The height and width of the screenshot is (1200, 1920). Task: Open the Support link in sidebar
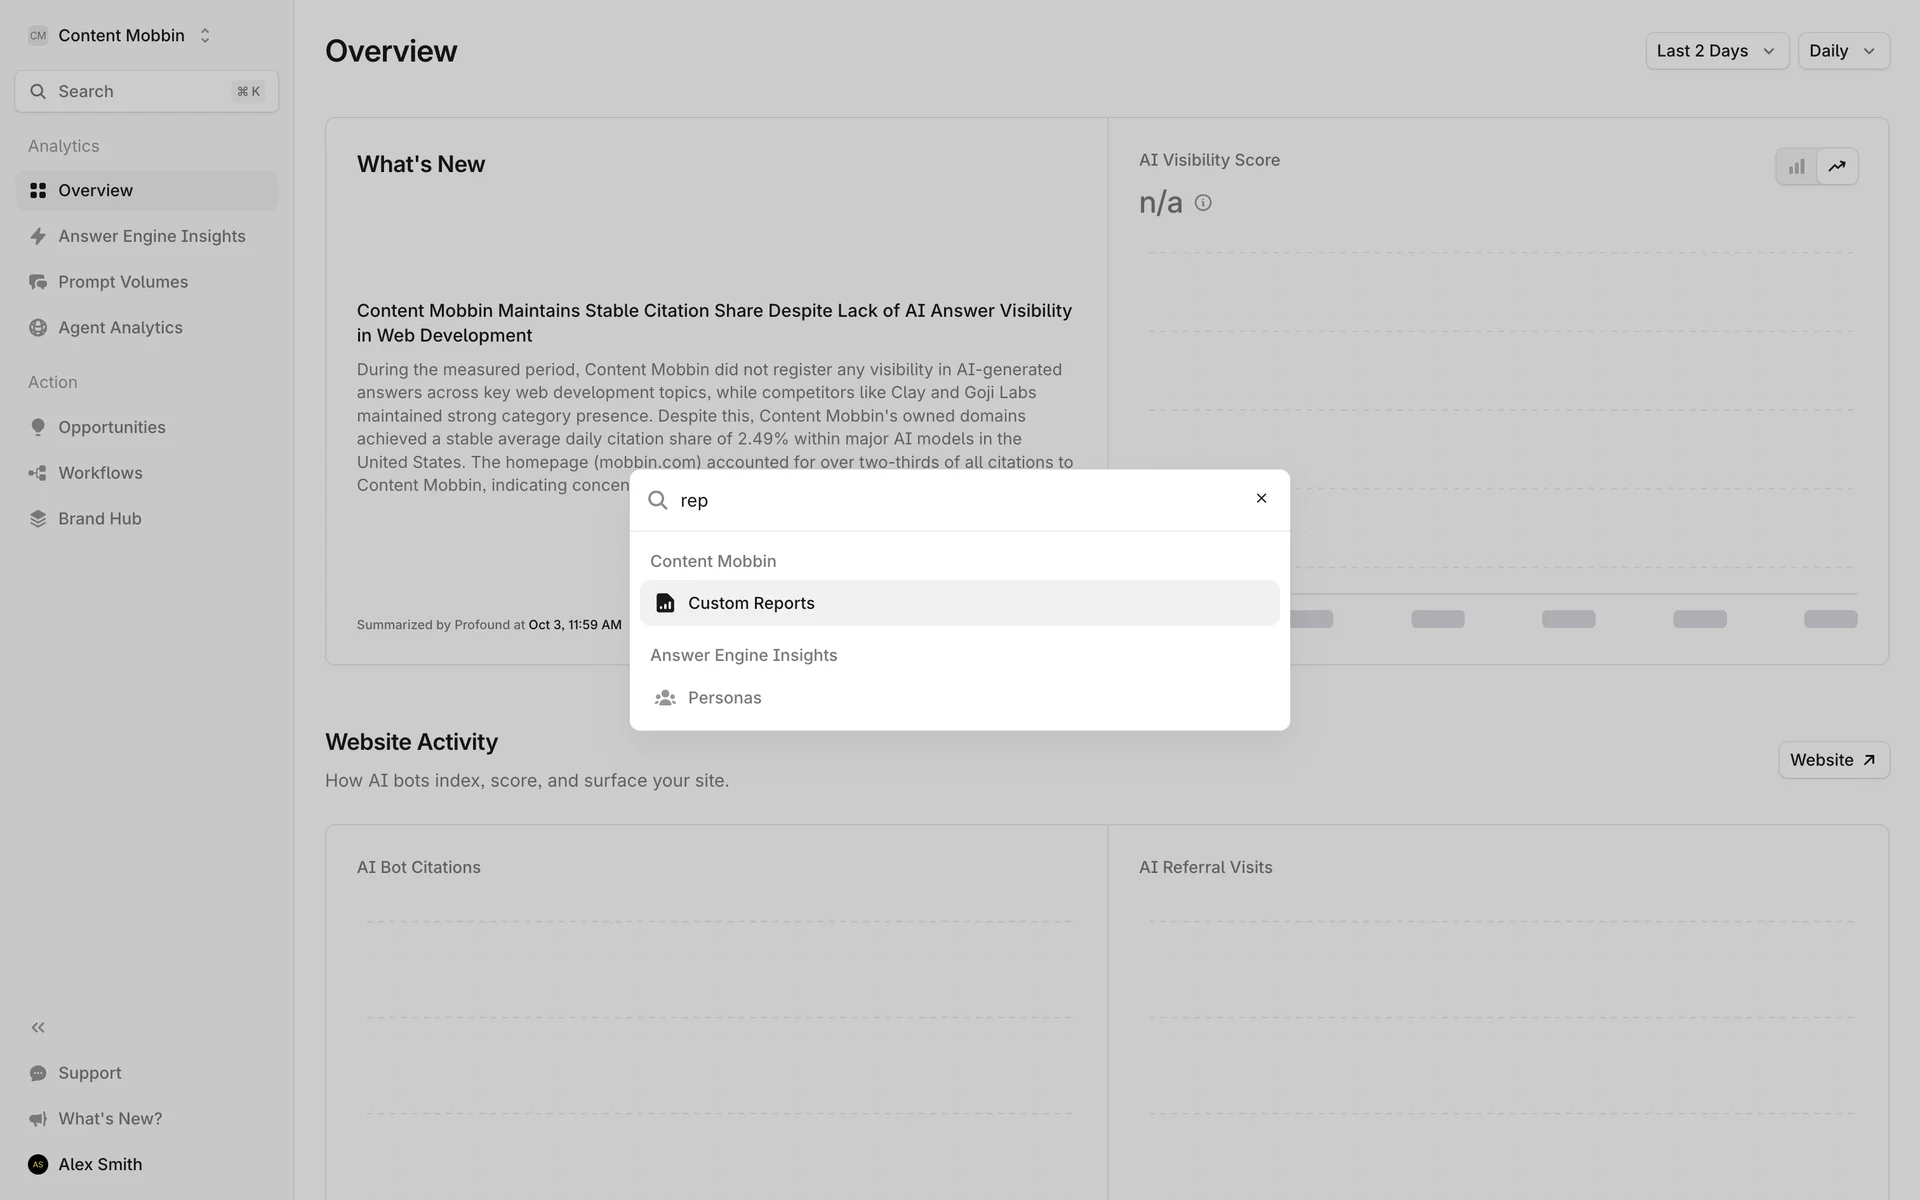click(89, 1073)
